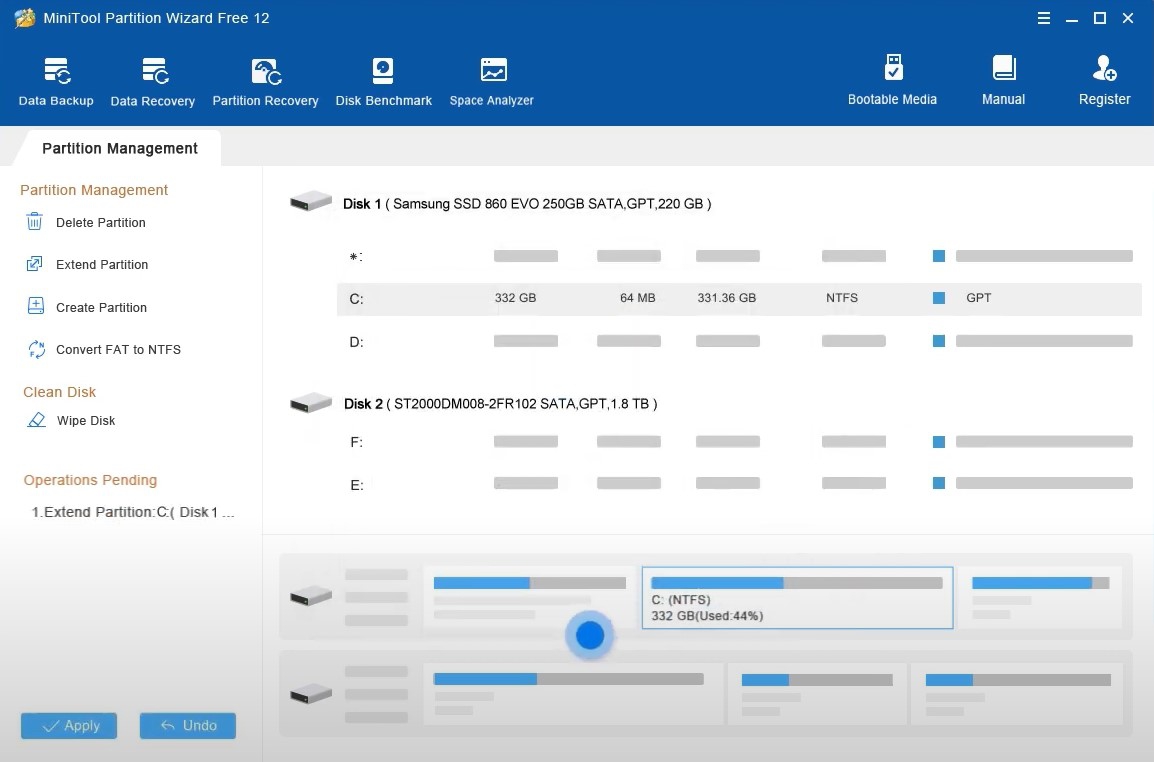Open the Manual book icon
This screenshot has width=1154, height=762.
(x=1003, y=80)
